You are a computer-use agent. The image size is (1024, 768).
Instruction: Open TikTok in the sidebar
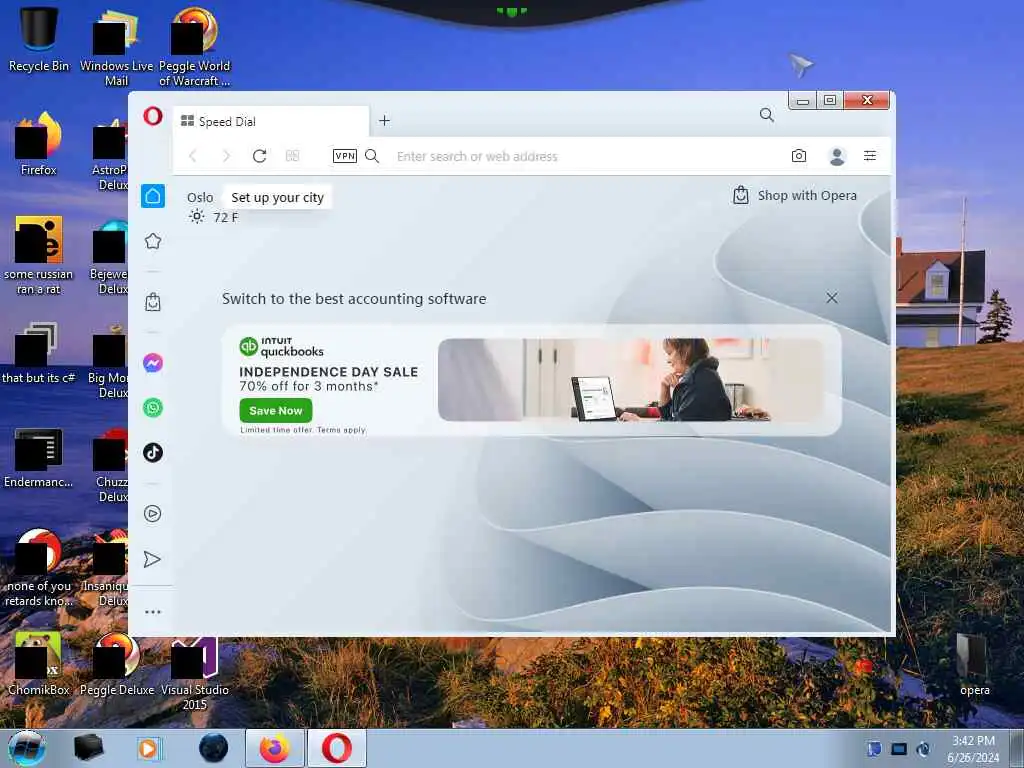click(153, 453)
